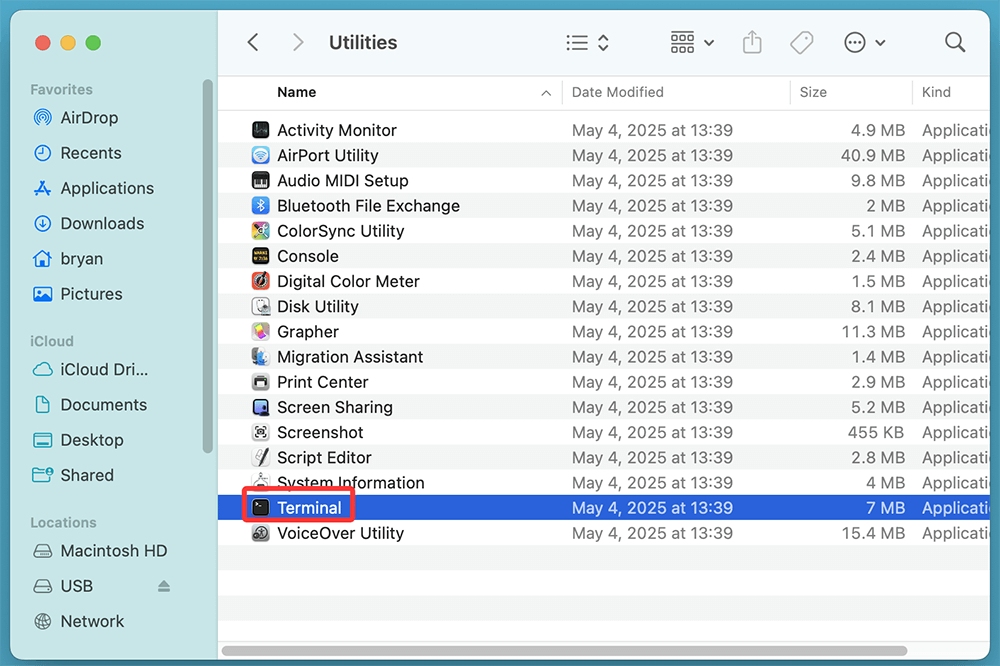Sort by the Size column header

click(813, 92)
